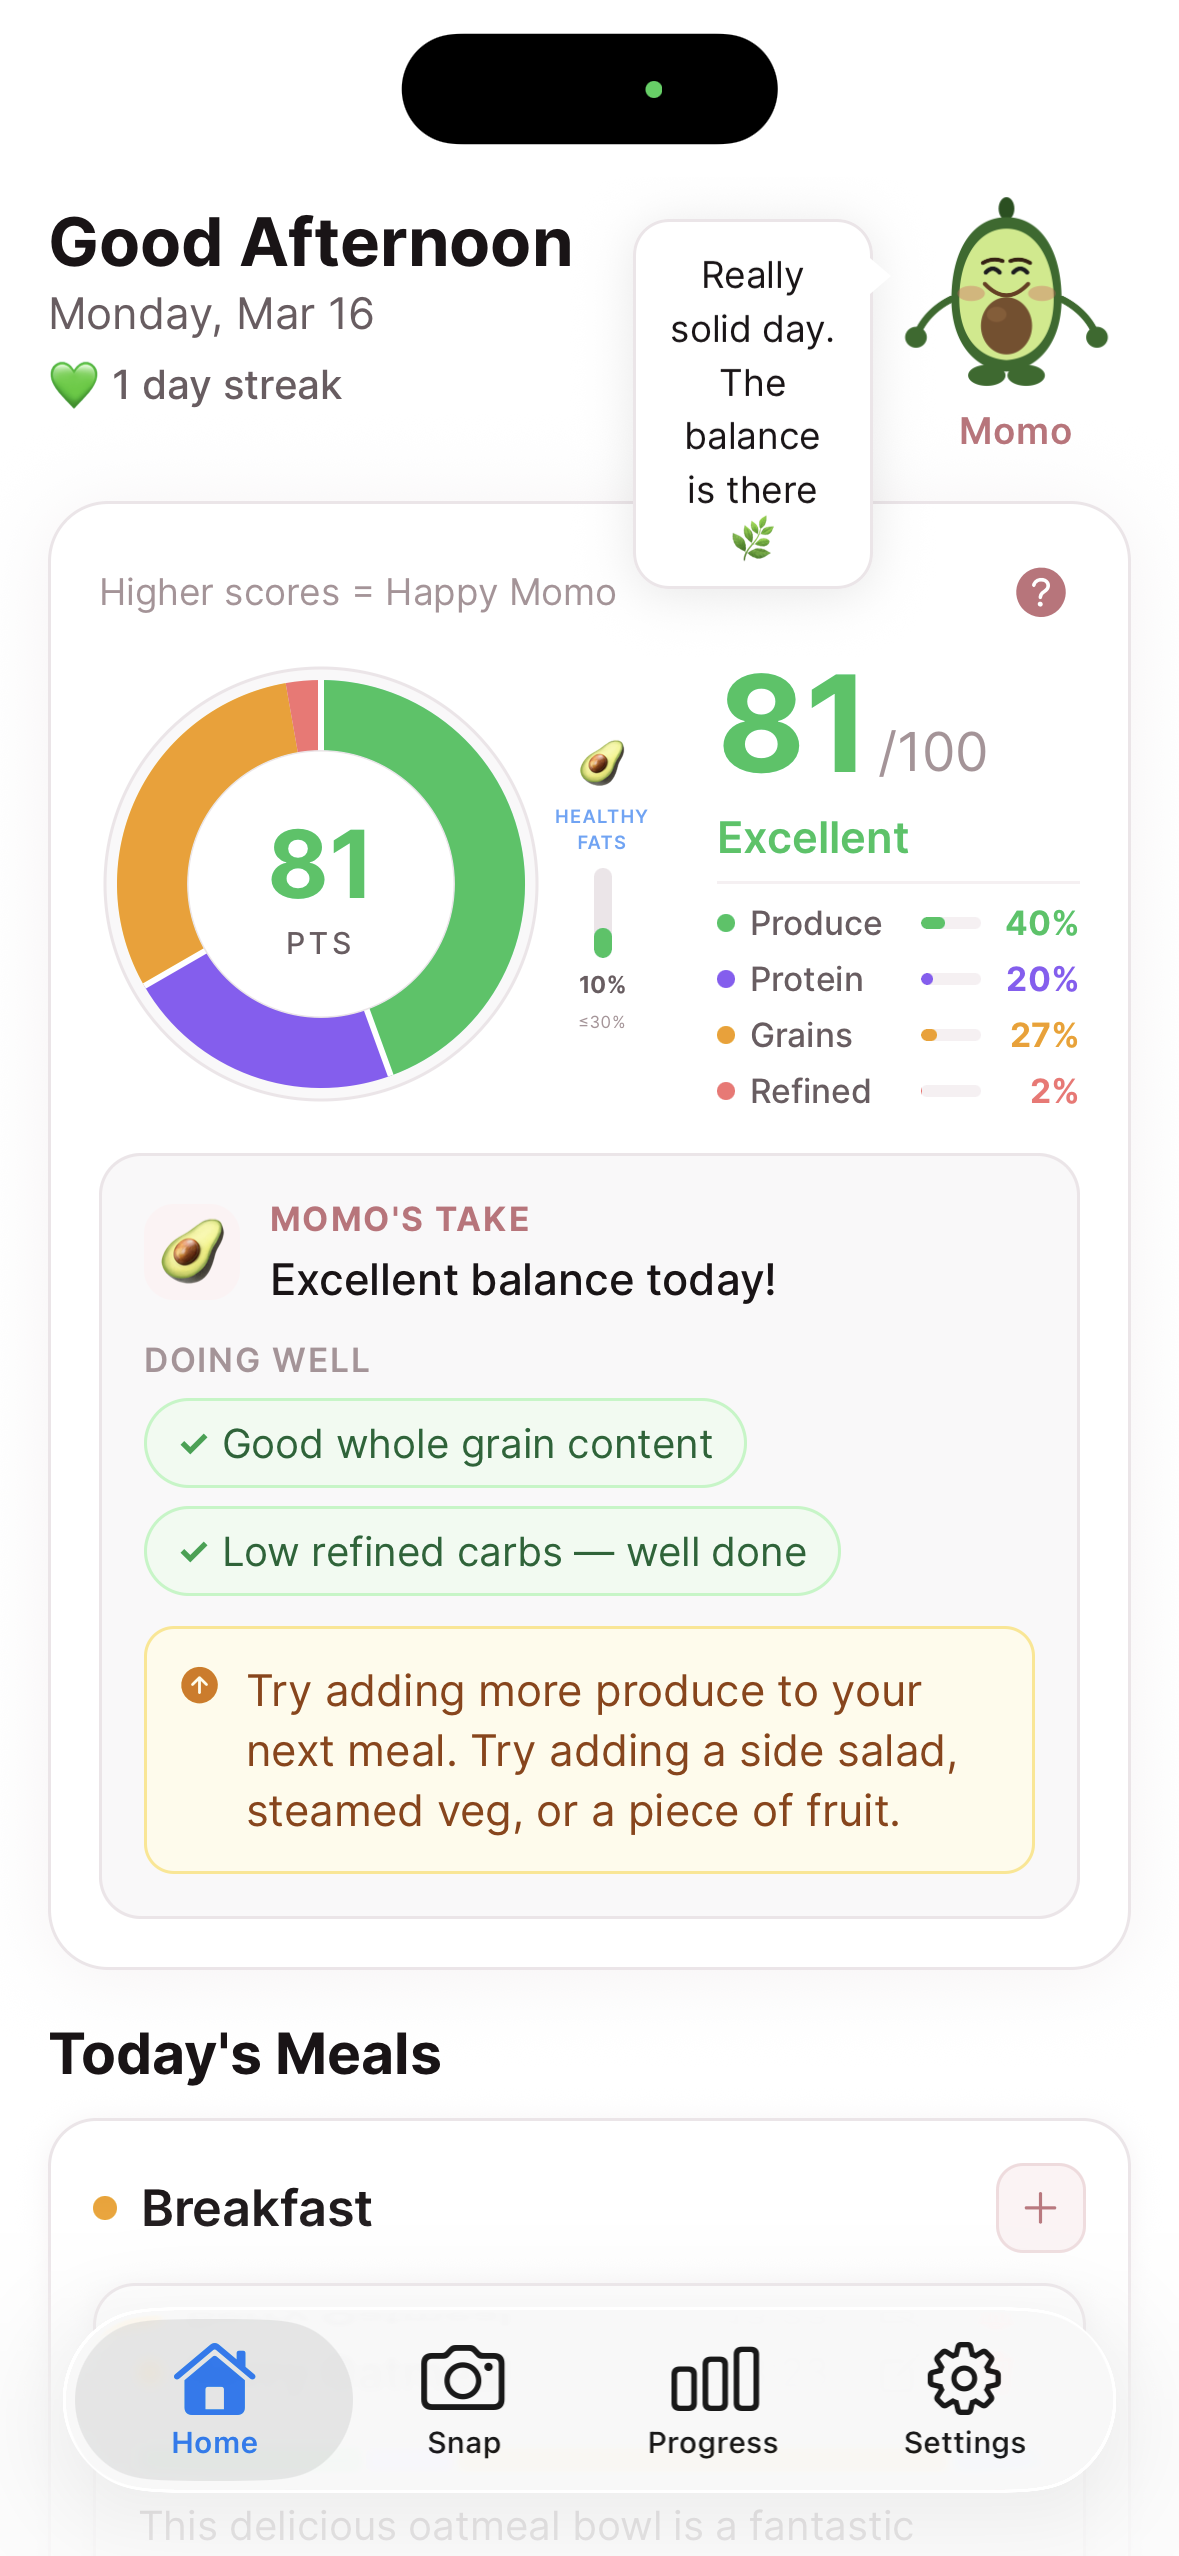This screenshot has height=2556, width=1179.
Task: Open the score help question mark
Action: coord(1040,591)
